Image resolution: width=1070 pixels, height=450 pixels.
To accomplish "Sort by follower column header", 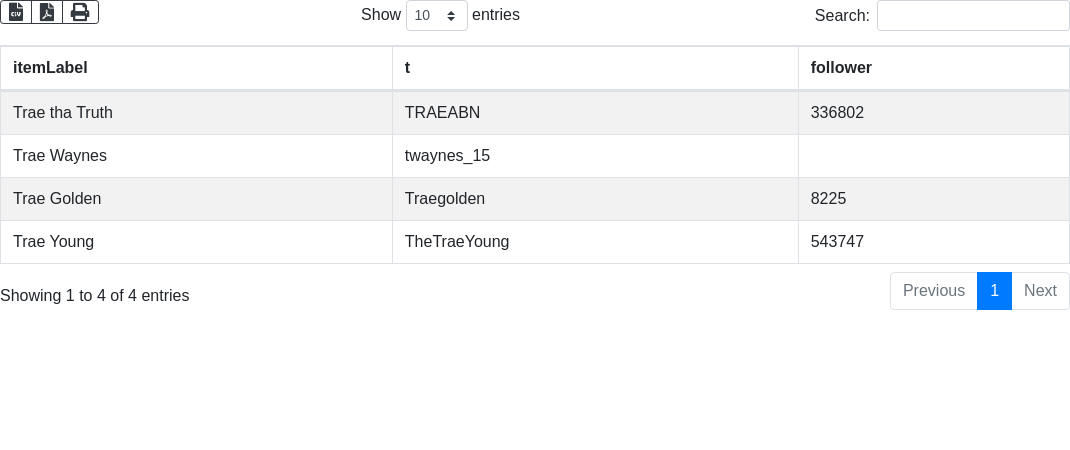I will click(841, 68).
